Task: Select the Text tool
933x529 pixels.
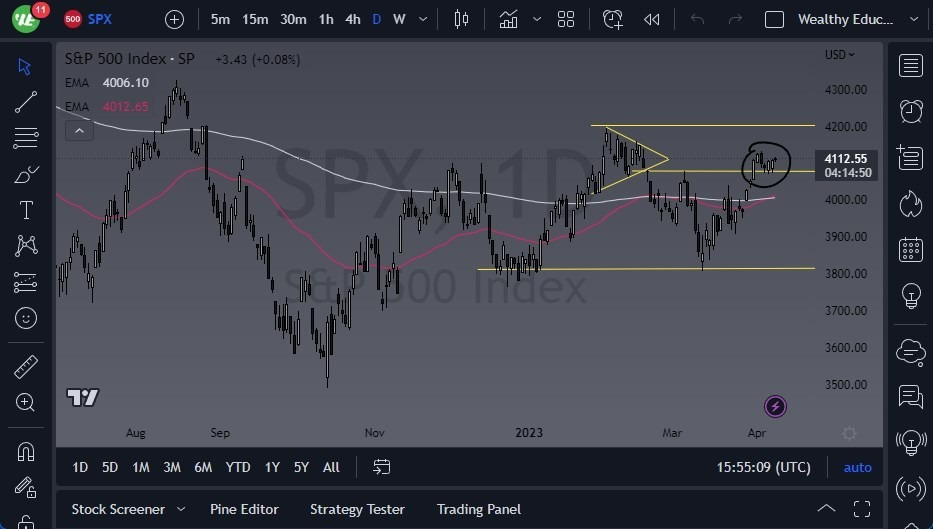Action: 26,210
